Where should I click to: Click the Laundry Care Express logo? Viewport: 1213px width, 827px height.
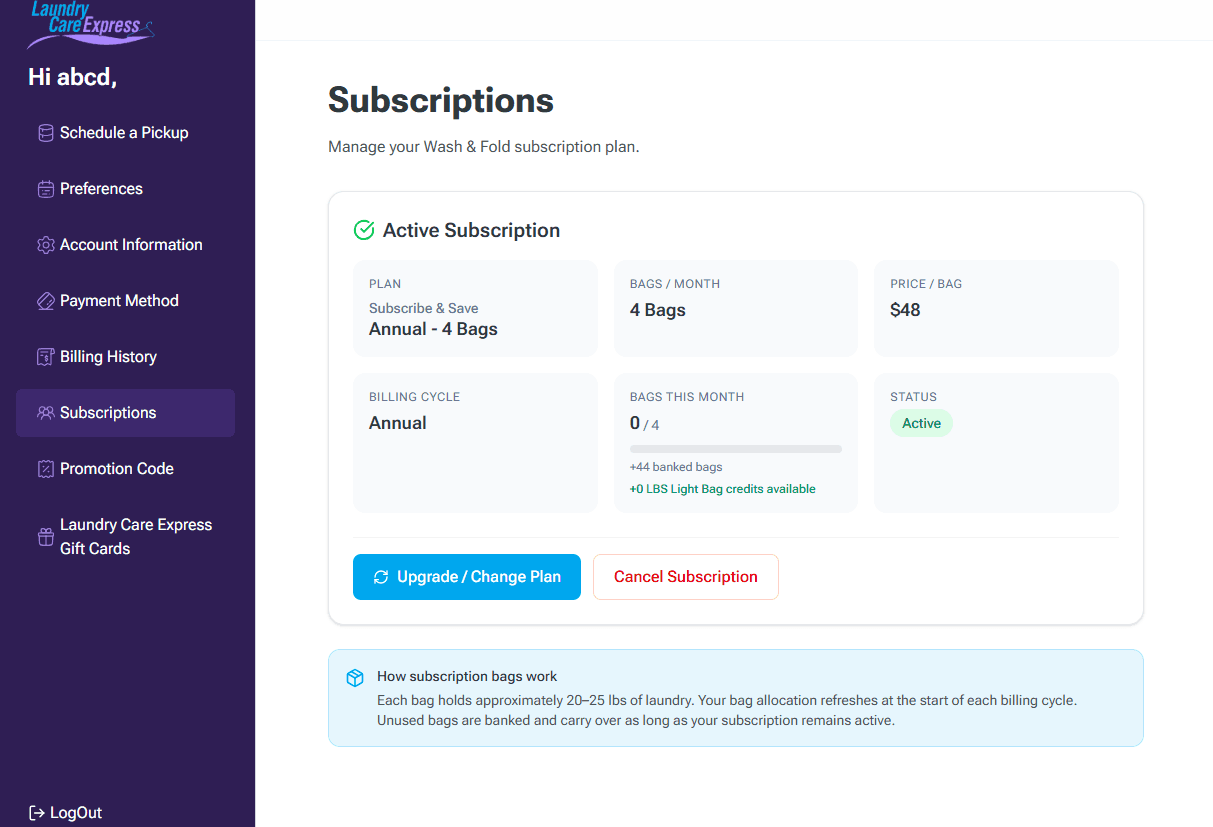[91, 25]
